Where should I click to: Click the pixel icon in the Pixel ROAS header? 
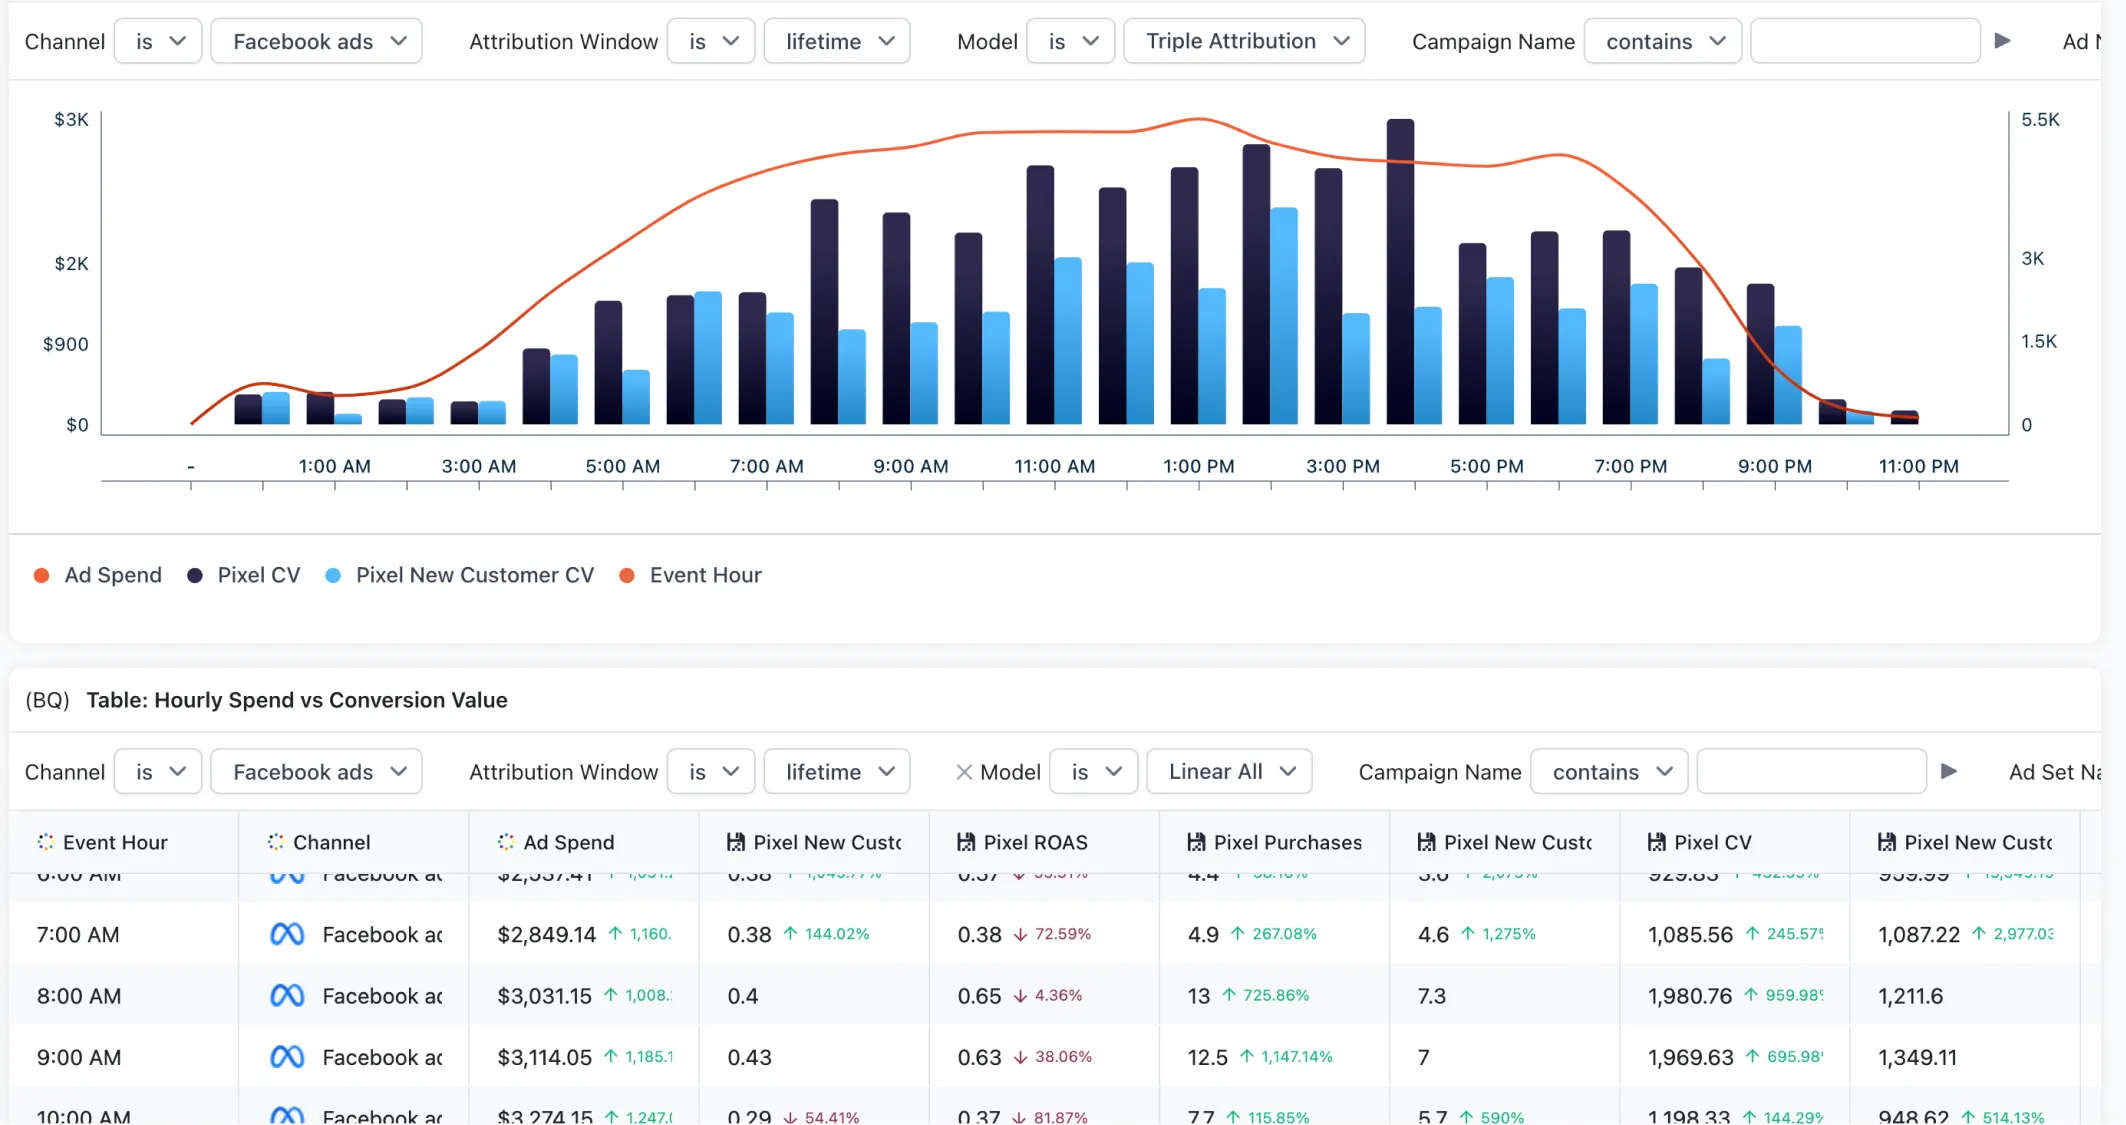[x=966, y=842]
